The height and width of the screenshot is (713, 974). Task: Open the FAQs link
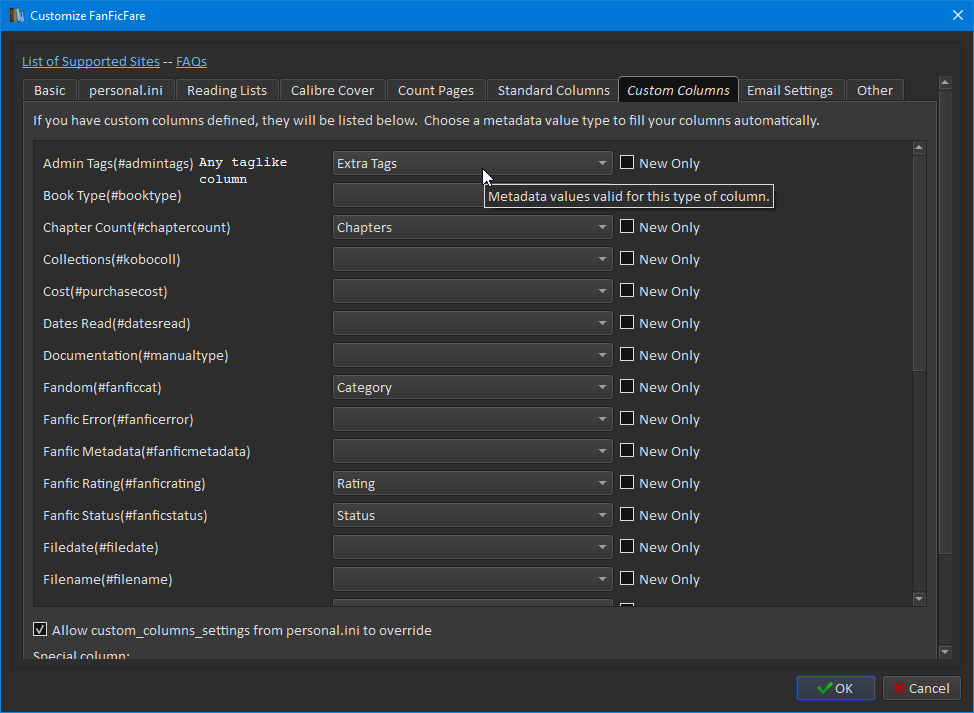[x=191, y=62]
